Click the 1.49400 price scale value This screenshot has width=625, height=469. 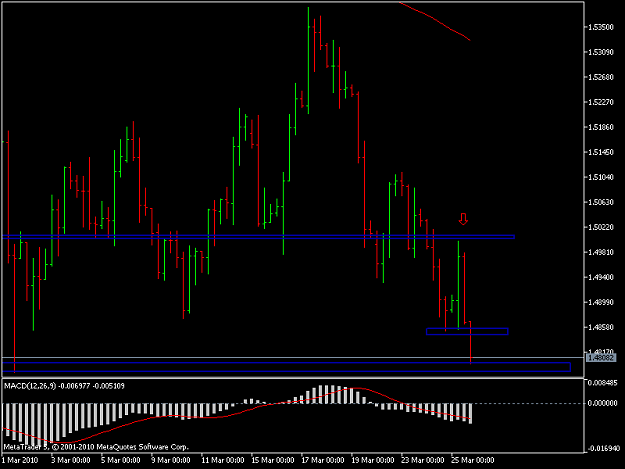[x=601, y=277]
